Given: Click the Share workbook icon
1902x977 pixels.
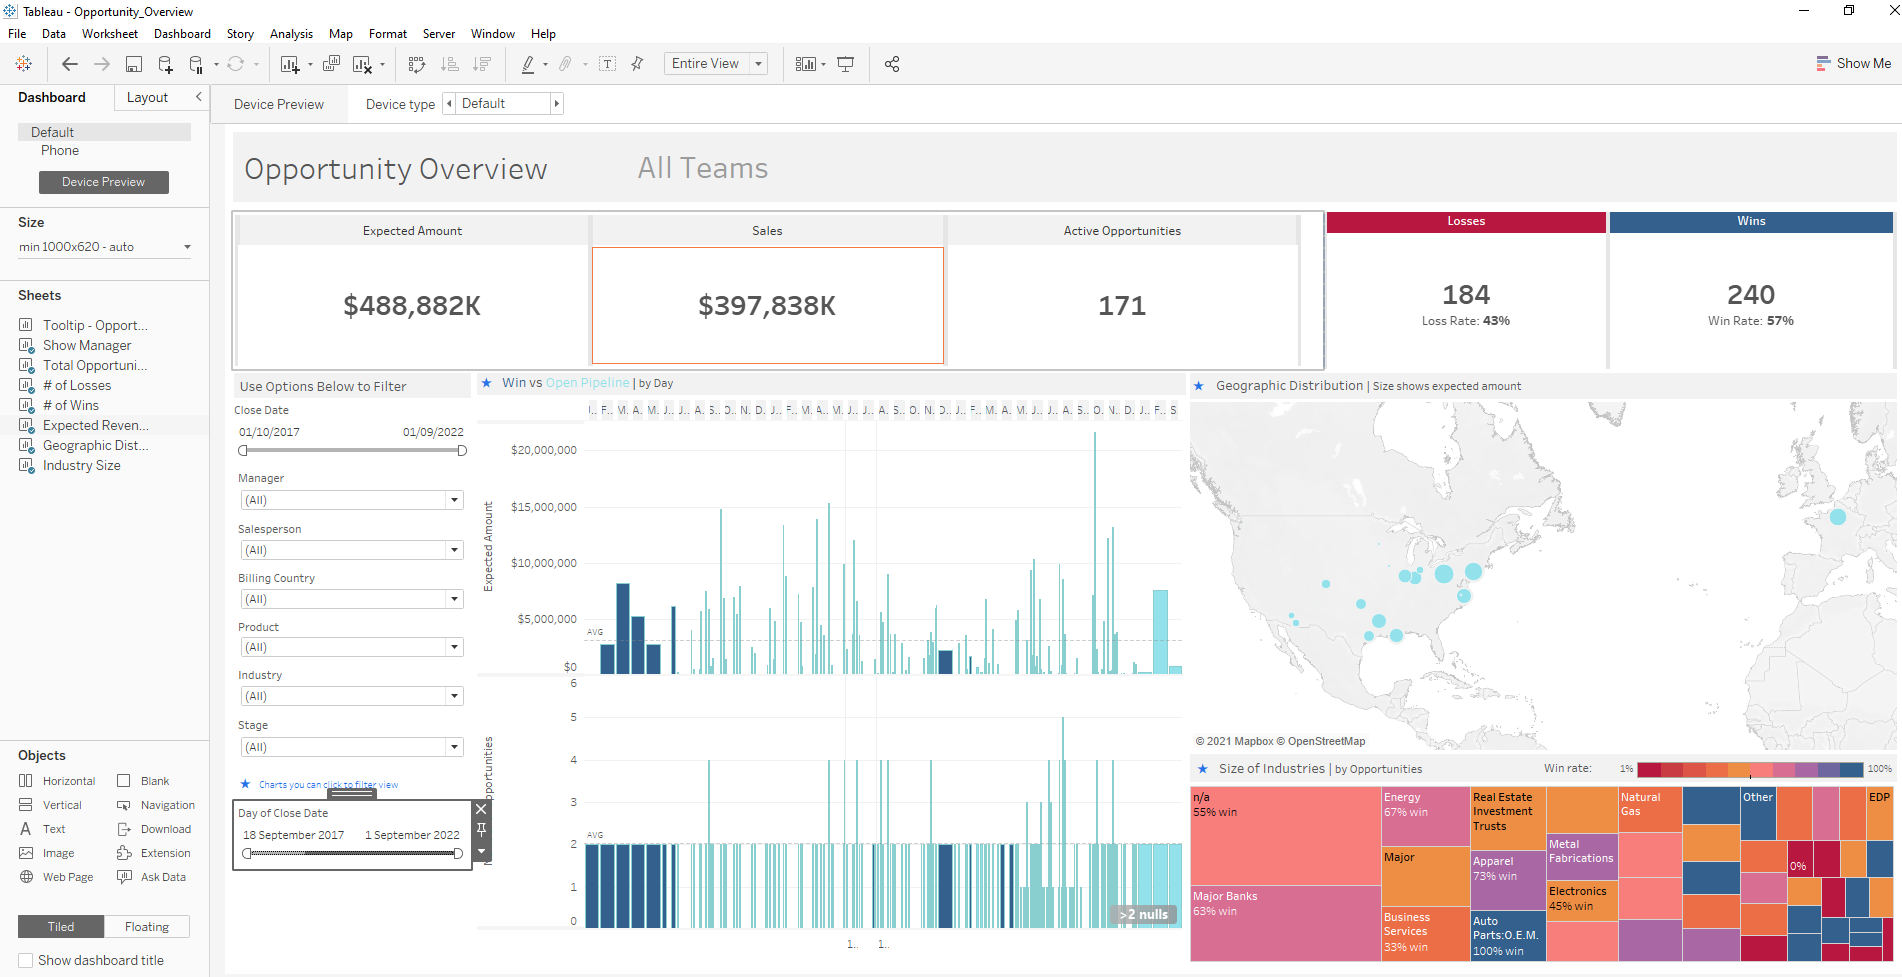Looking at the screenshot, I should [892, 64].
